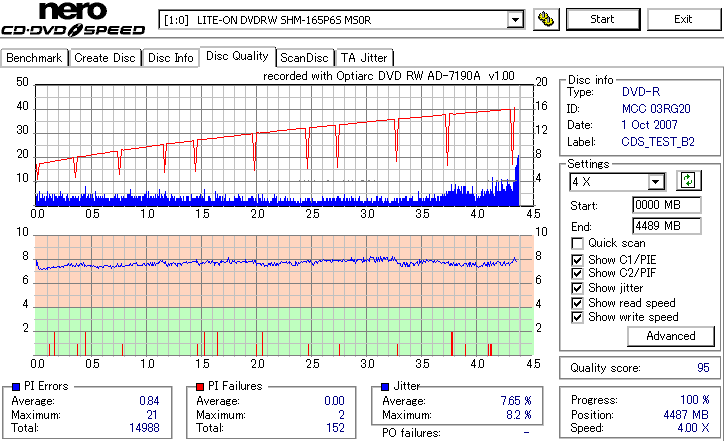Screen dimensions: 724x441
Task: Click PI Errors maximum 21
Action: (152, 415)
